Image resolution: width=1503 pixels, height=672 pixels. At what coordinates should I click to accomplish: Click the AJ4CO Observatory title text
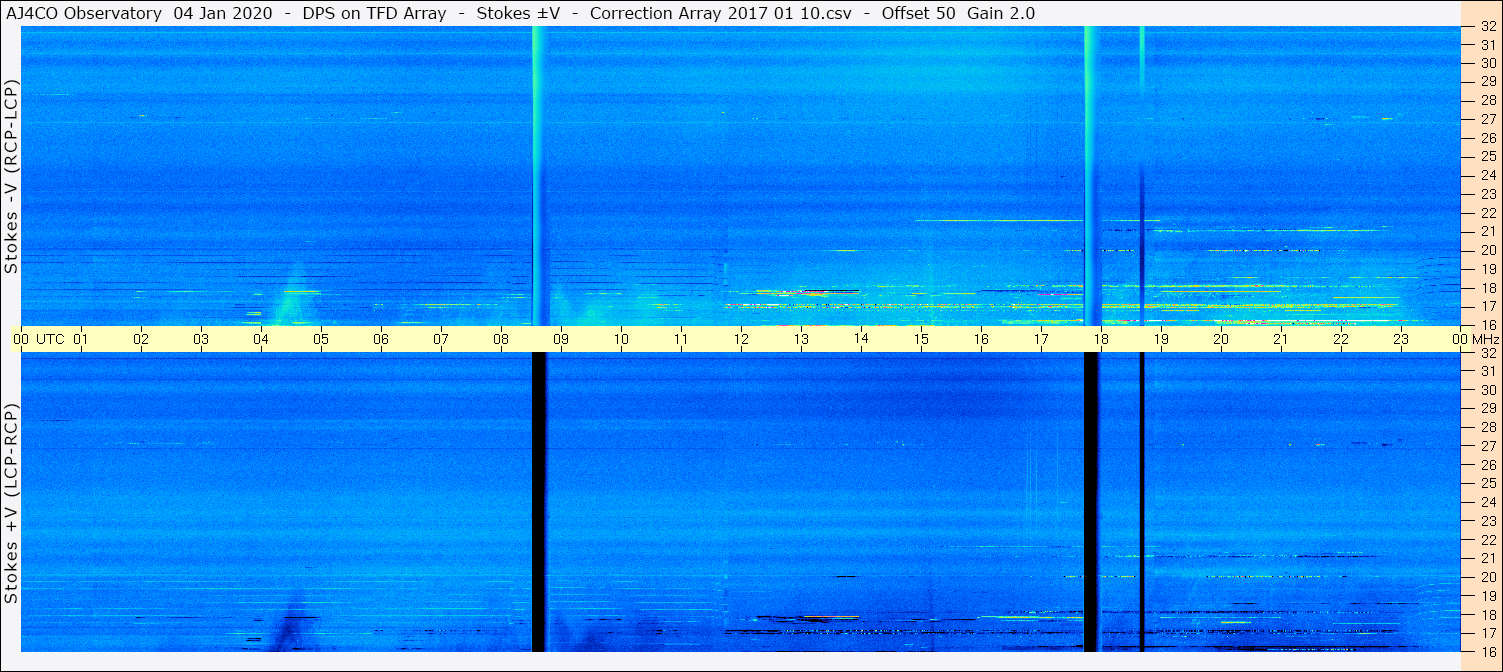tap(84, 13)
